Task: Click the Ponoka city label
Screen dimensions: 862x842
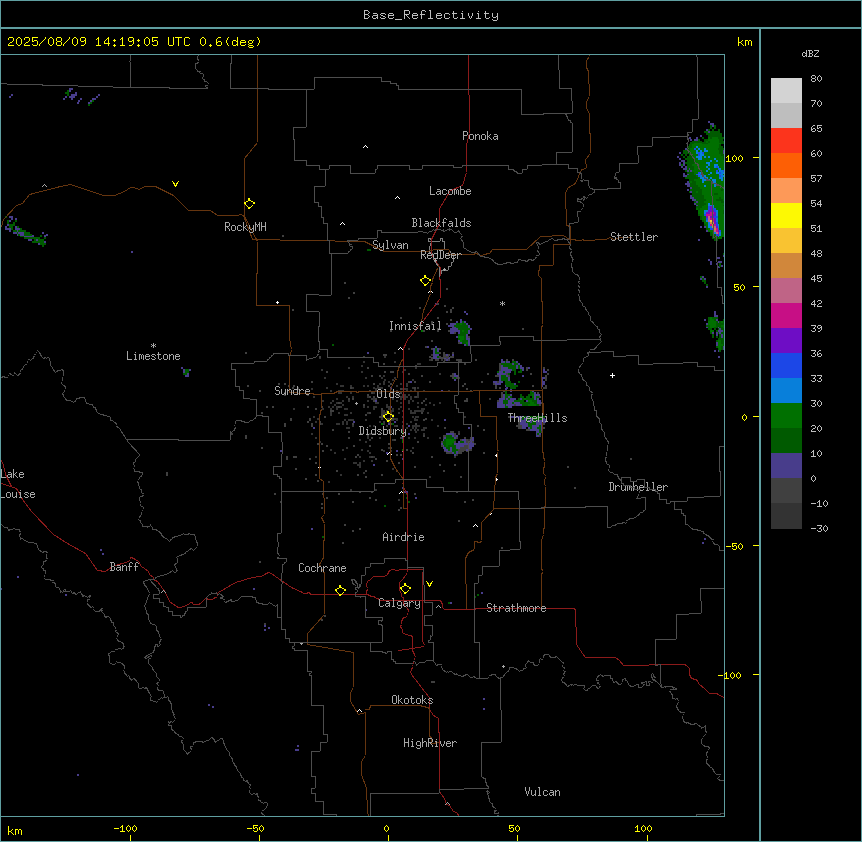Action: tap(480, 136)
